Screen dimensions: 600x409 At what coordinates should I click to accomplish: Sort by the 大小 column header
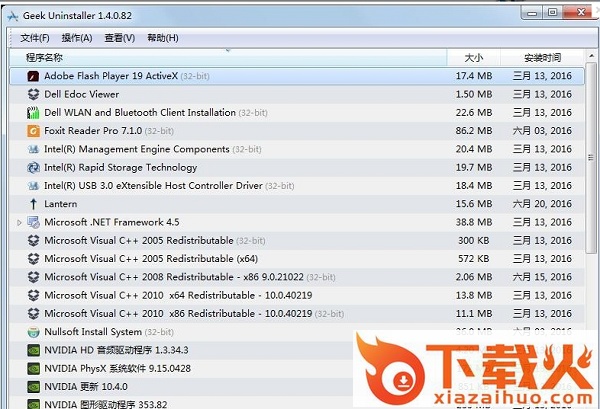coord(474,58)
